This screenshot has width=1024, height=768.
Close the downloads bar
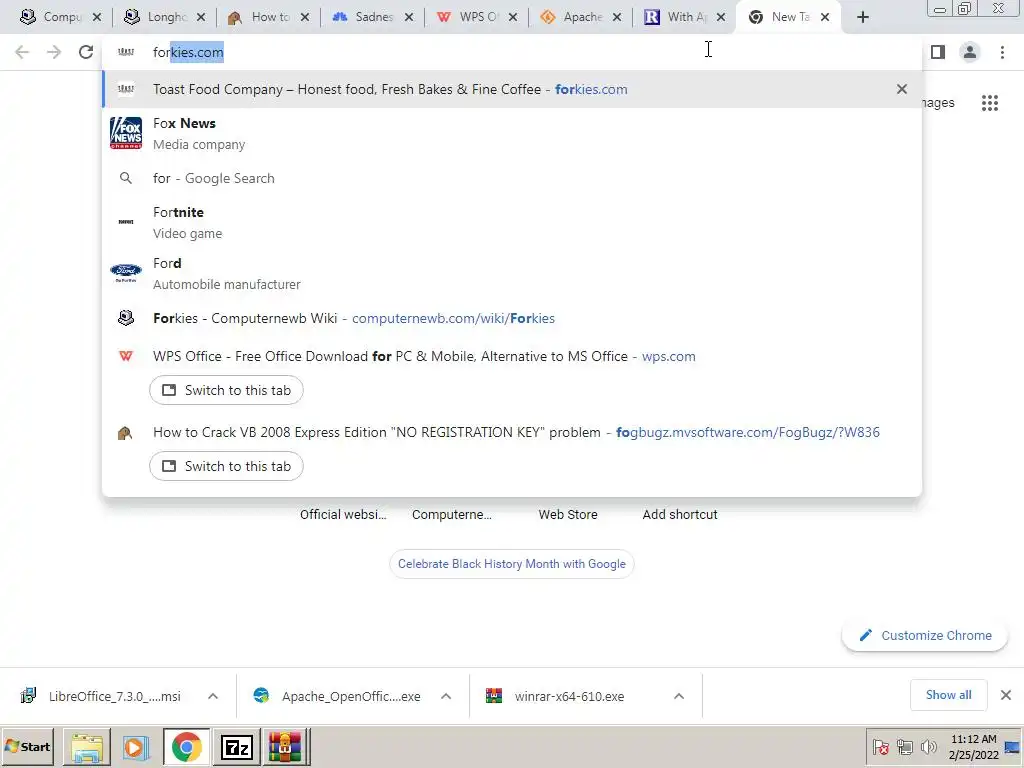(x=1006, y=695)
